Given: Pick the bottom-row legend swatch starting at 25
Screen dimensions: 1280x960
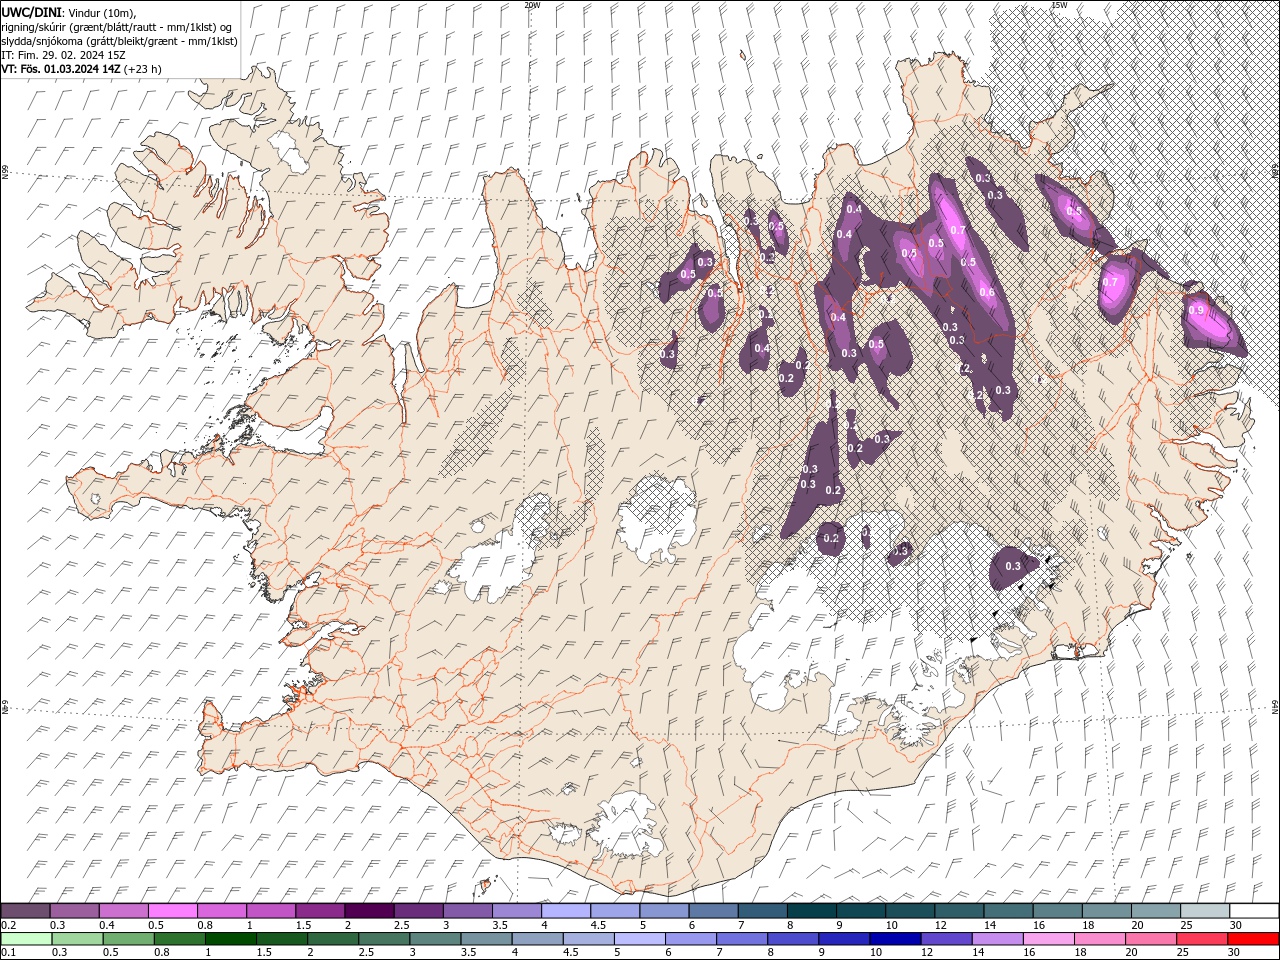Looking at the screenshot, I should click(1203, 939).
